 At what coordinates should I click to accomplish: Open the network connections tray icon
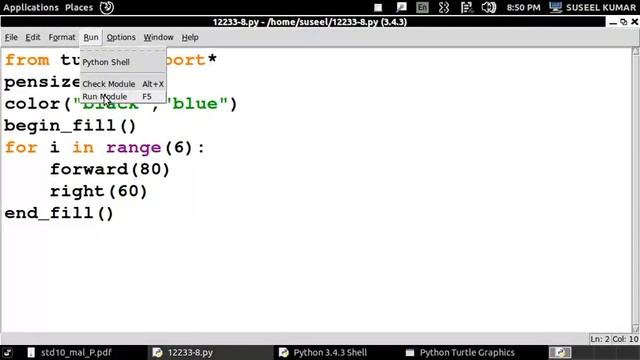click(x=466, y=7)
